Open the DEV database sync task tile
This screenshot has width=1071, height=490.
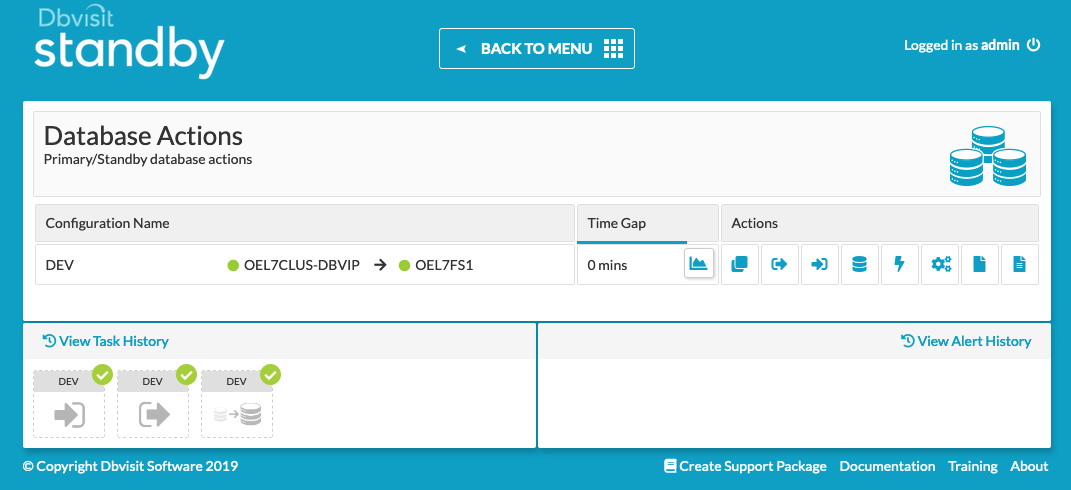tap(237, 405)
